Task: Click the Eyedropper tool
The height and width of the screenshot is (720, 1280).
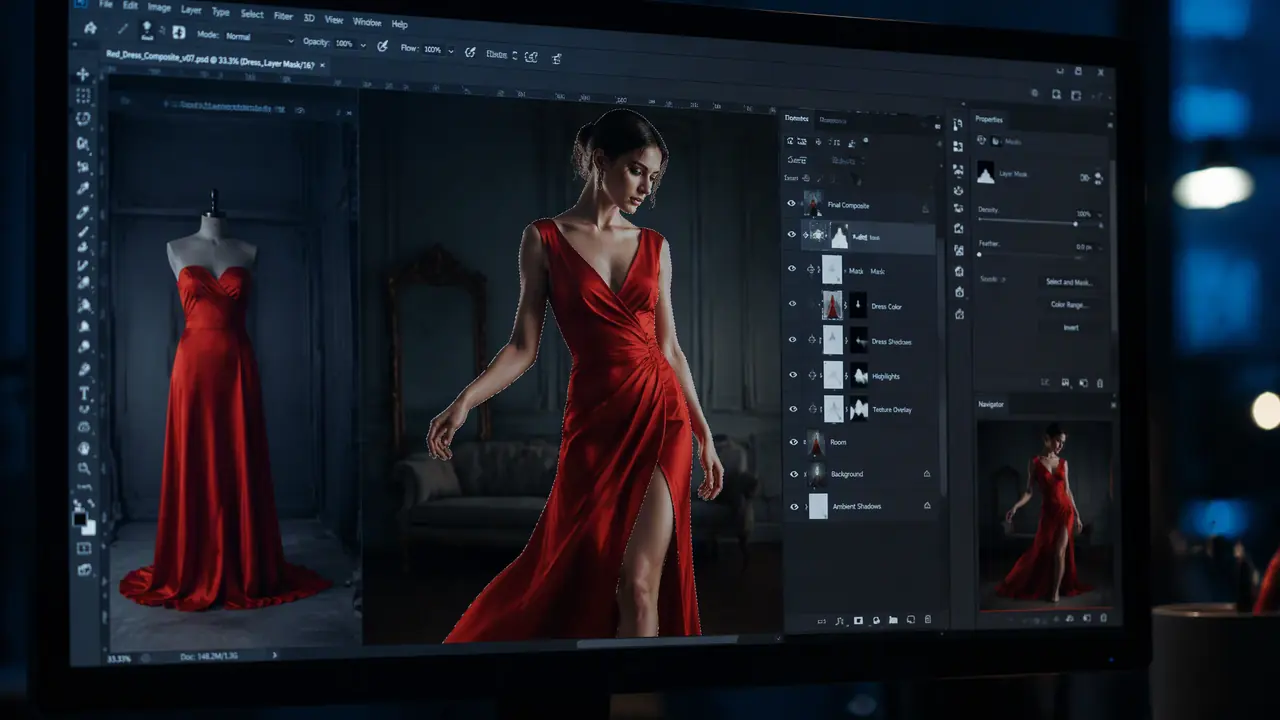Action: point(83,188)
